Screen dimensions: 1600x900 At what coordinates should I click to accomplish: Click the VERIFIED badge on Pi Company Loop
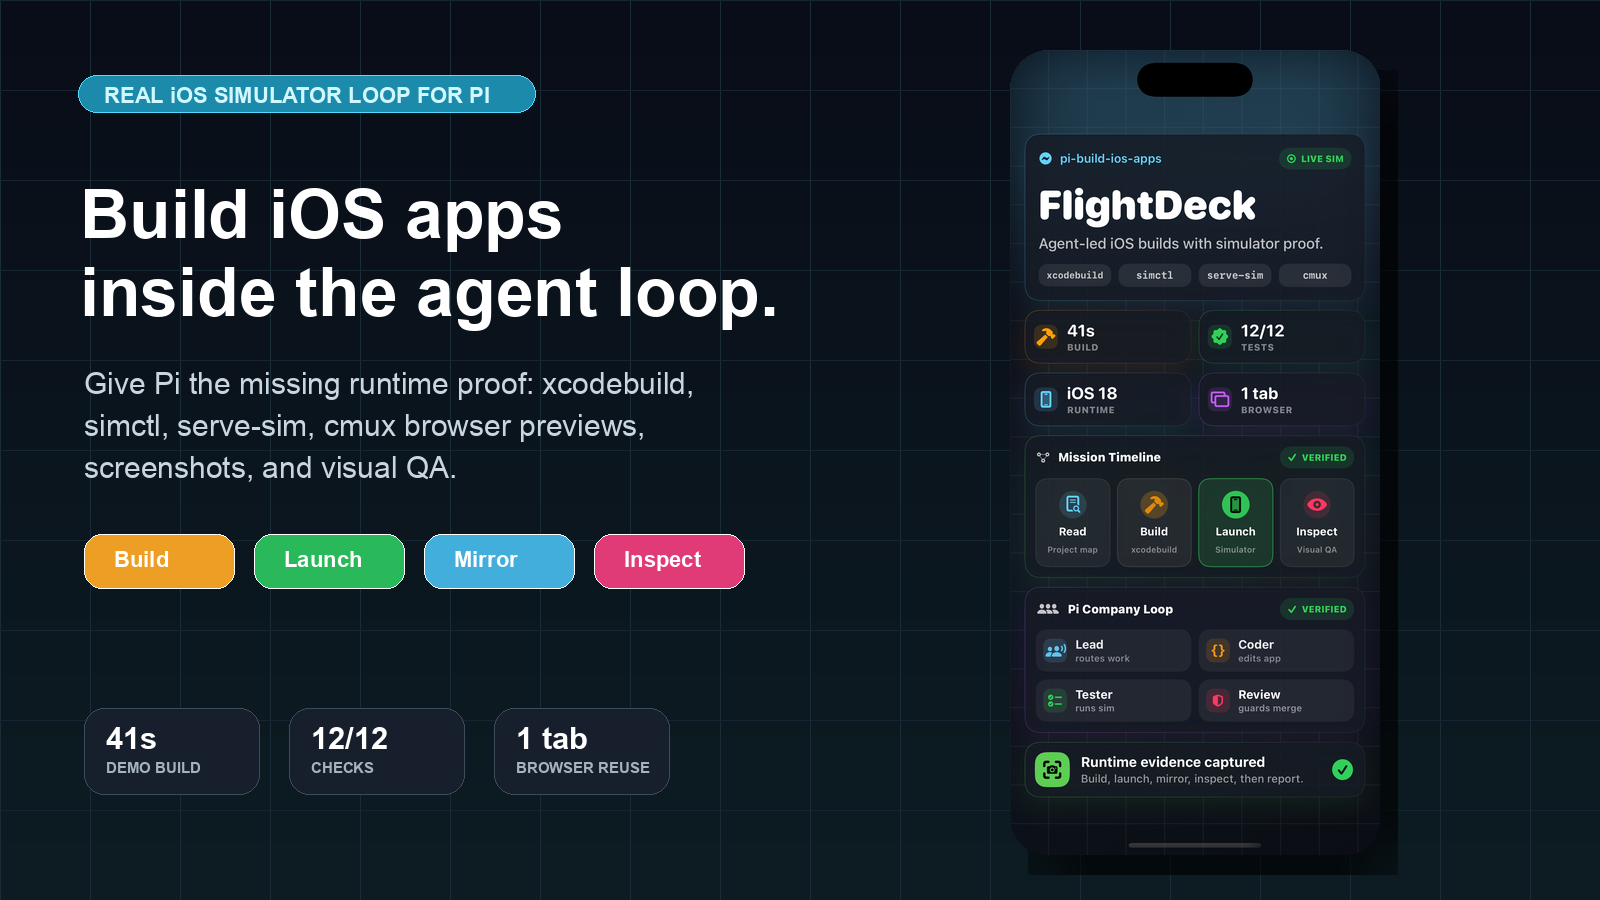click(x=1316, y=609)
